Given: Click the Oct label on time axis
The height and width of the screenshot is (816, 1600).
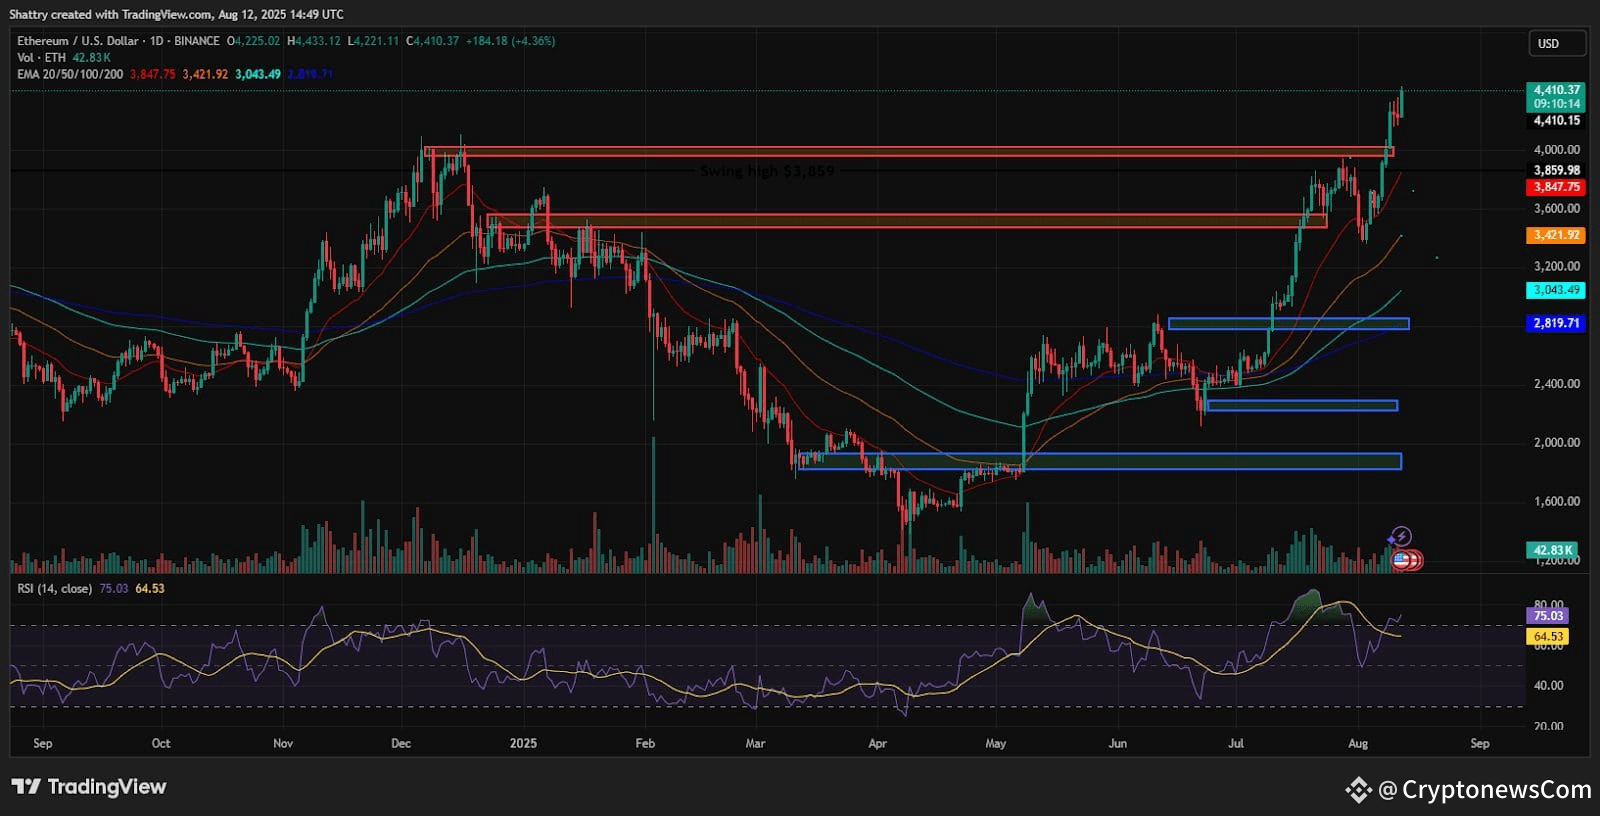Looking at the screenshot, I should [161, 743].
